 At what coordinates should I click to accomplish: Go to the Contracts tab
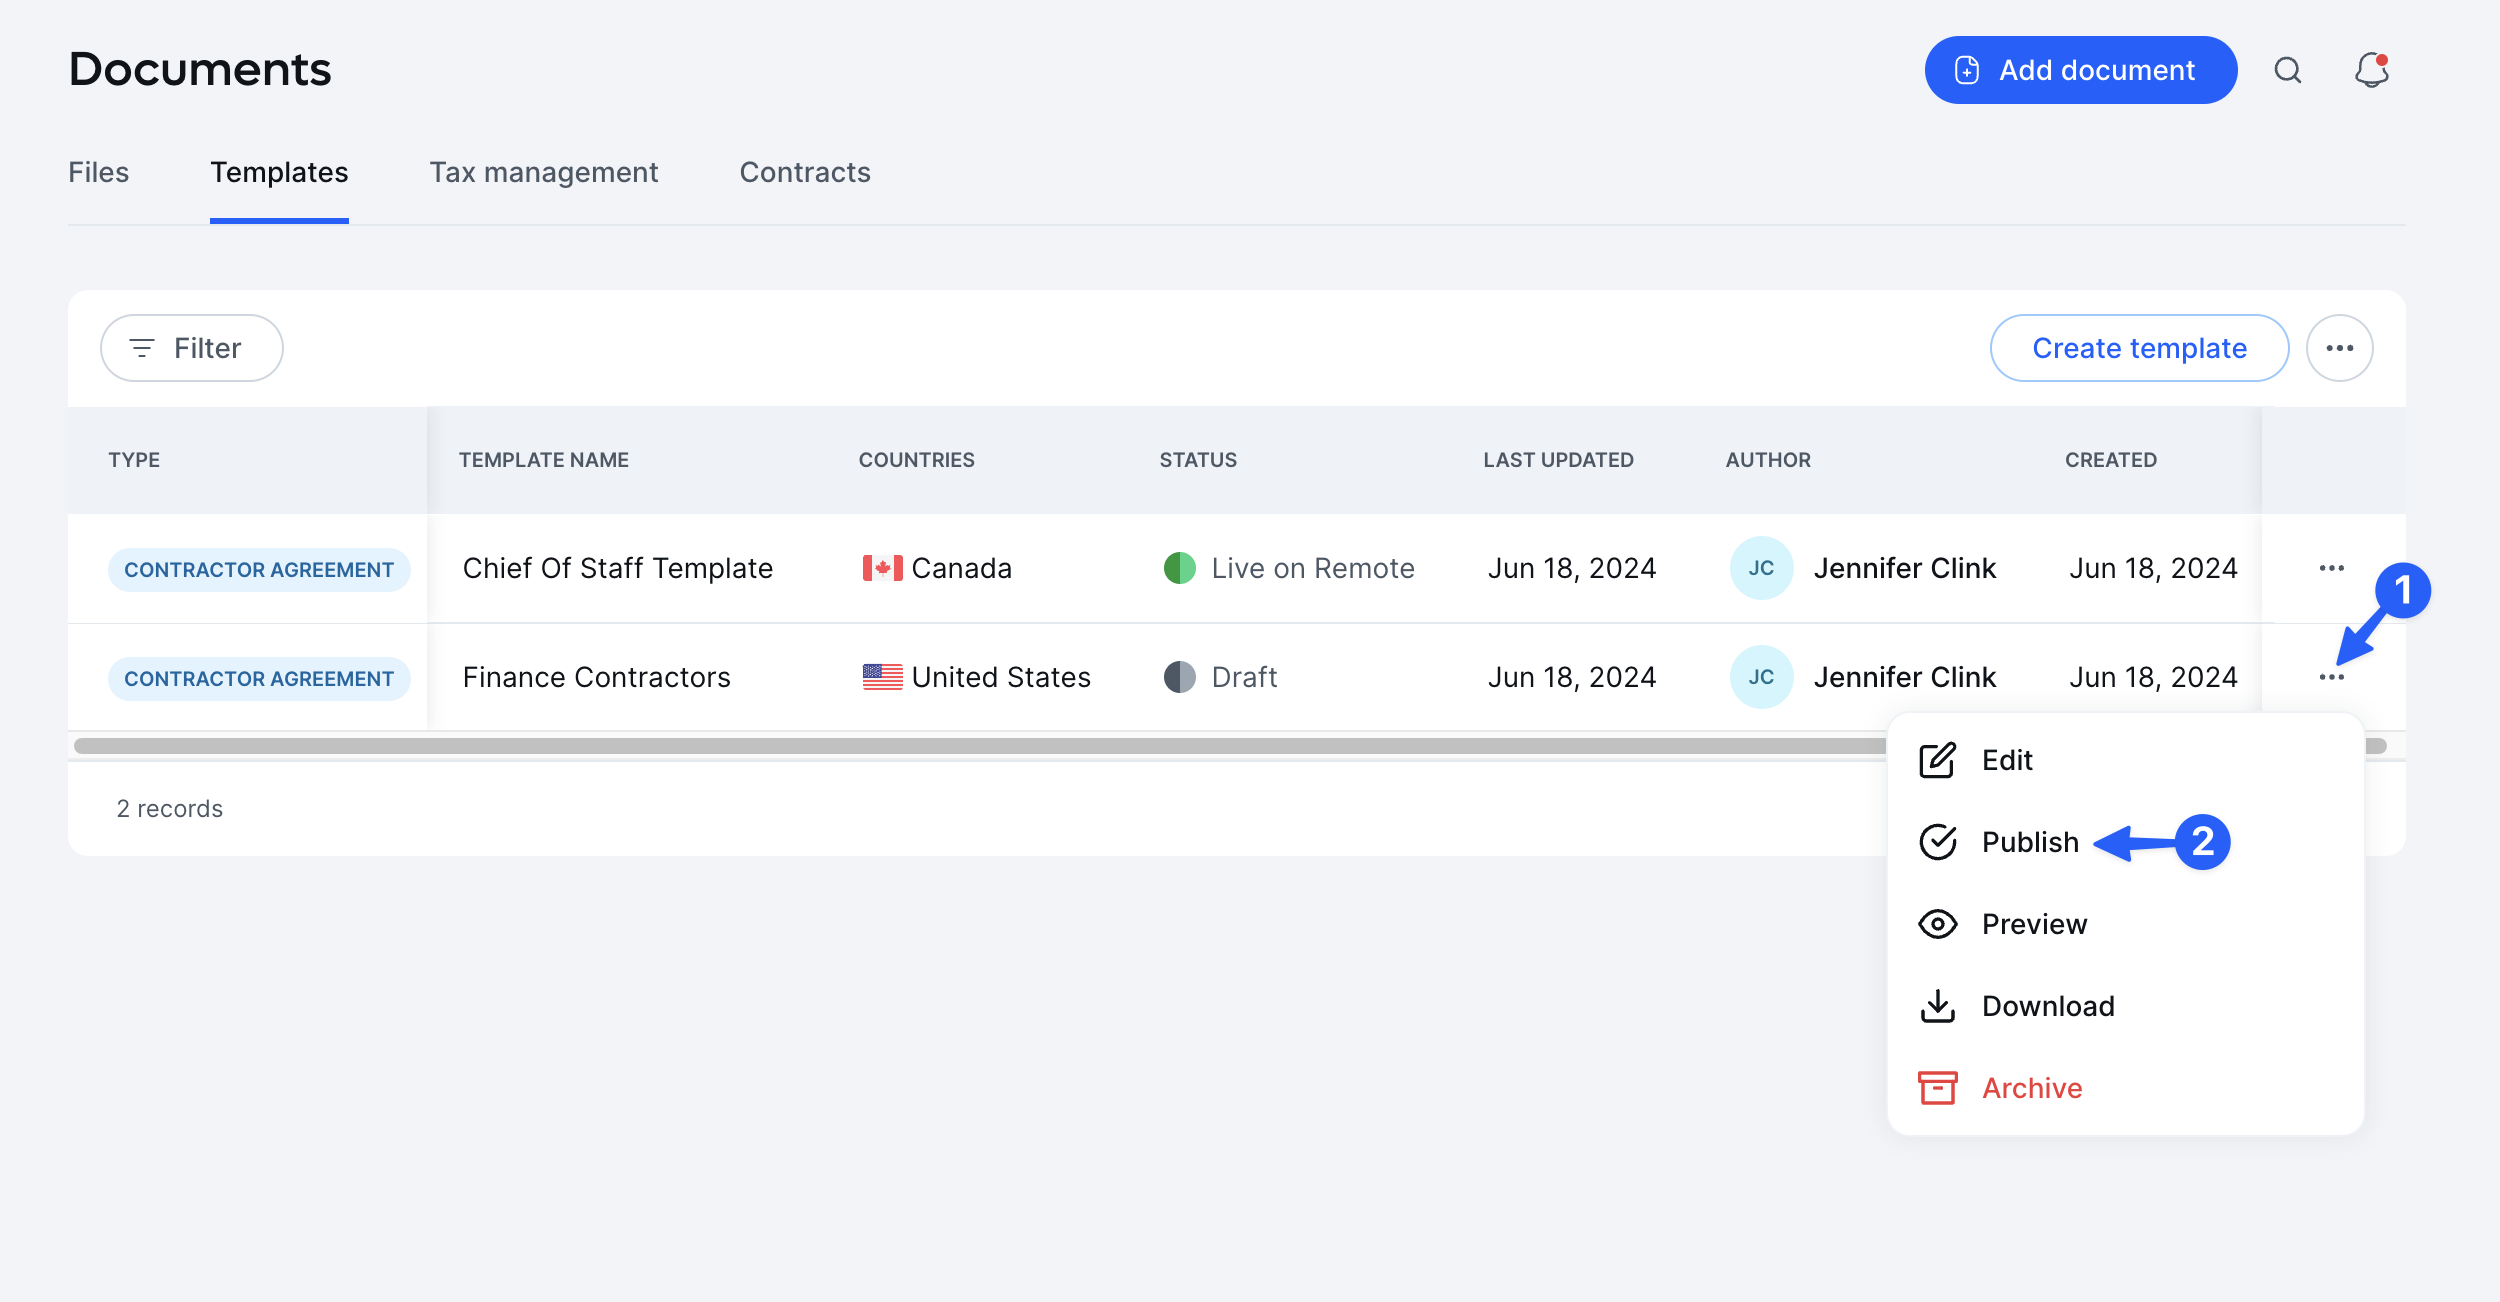click(x=805, y=172)
